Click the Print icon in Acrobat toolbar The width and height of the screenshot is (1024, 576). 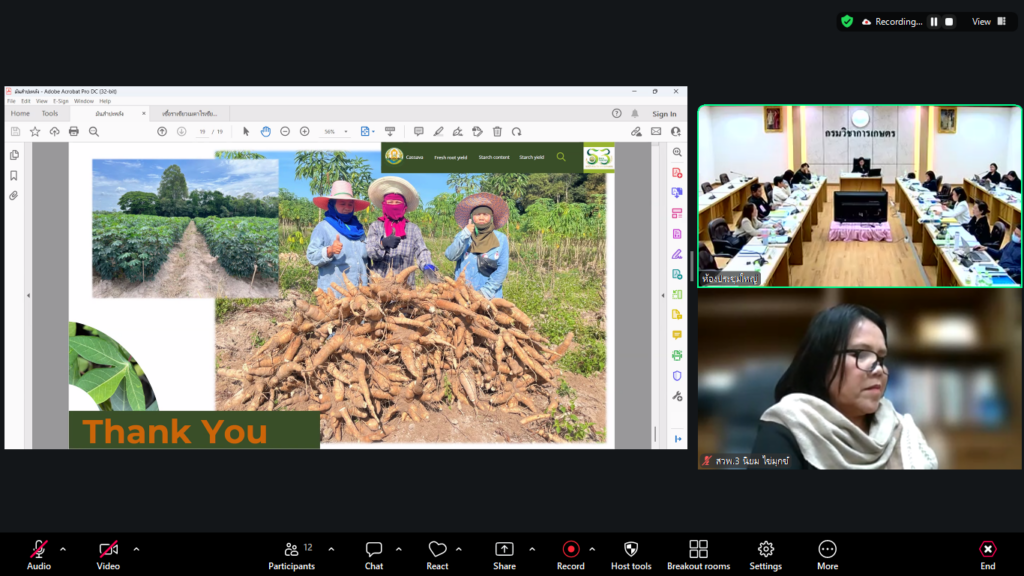tap(73, 131)
